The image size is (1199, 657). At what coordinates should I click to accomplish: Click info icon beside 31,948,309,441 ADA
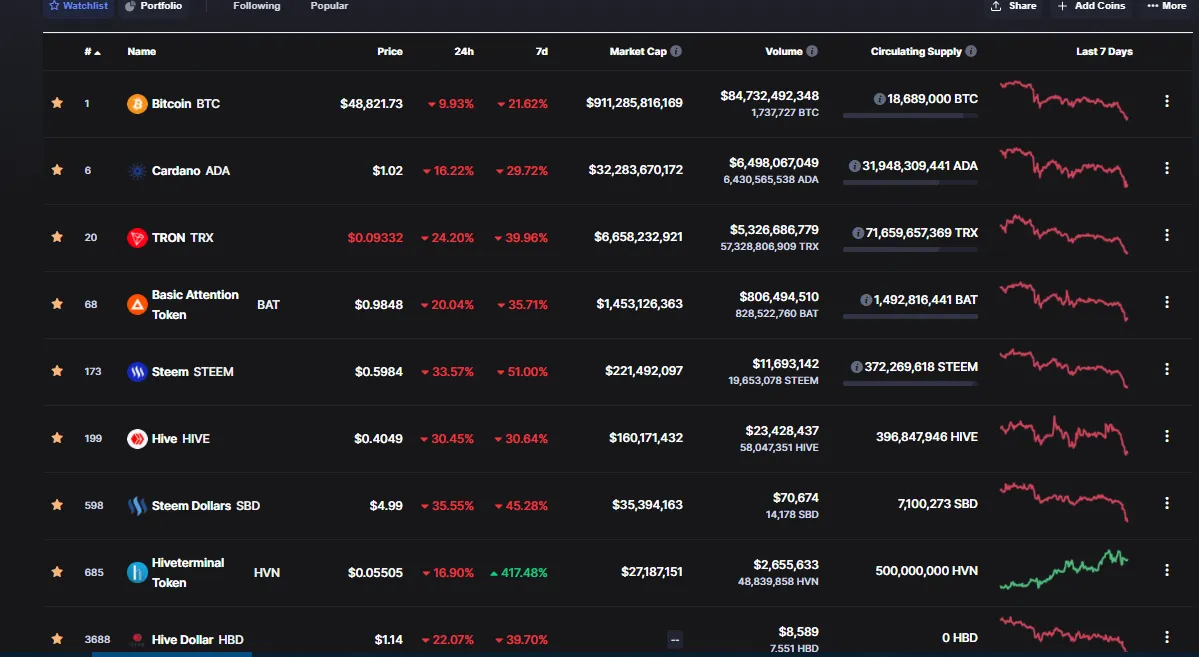[x=855, y=166]
